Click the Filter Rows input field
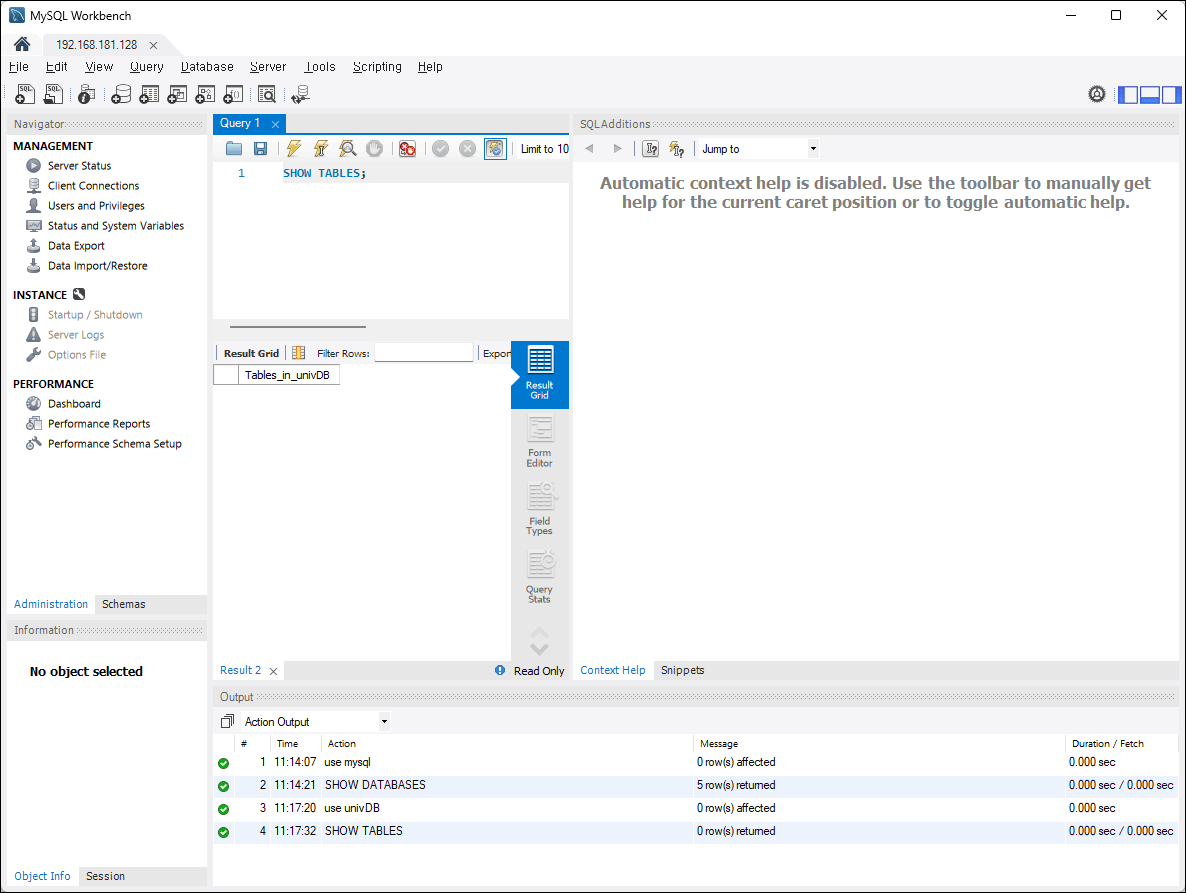Image resolution: width=1186 pixels, height=893 pixels. [424, 352]
